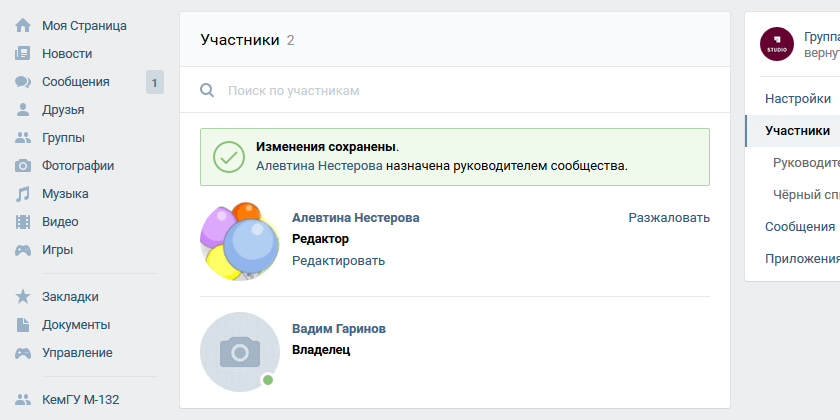
Task: Open the КемГУ М-132 group shortcut
Action: pyautogui.click(x=80, y=400)
